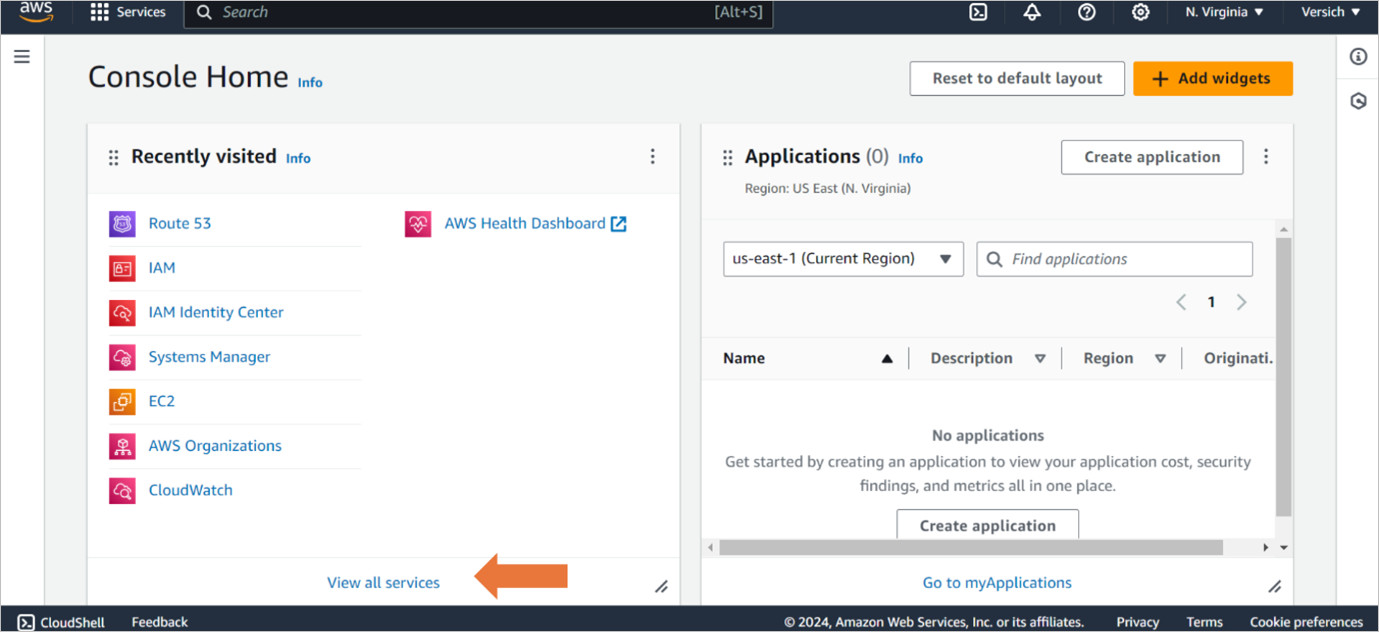Click the AWS logo
Image resolution: width=1379 pixels, height=632 pixels.
click(x=36, y=12)
